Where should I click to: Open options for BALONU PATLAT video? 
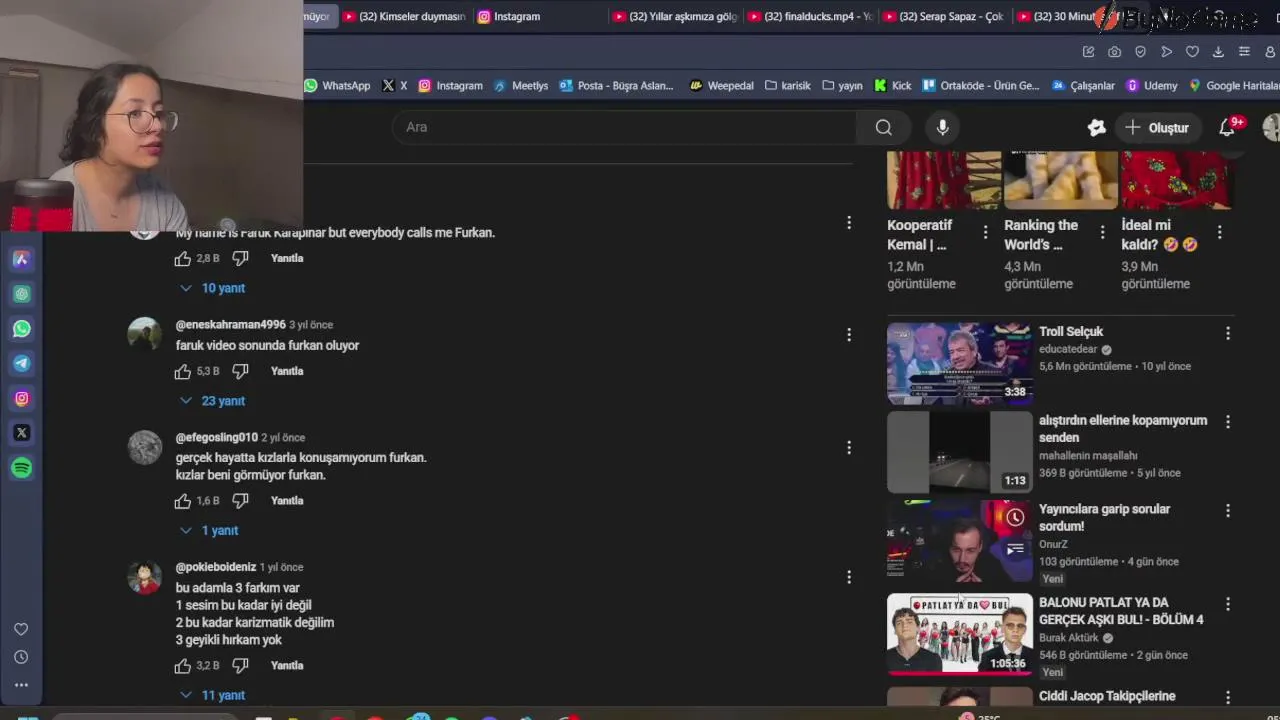[1228, 604]
